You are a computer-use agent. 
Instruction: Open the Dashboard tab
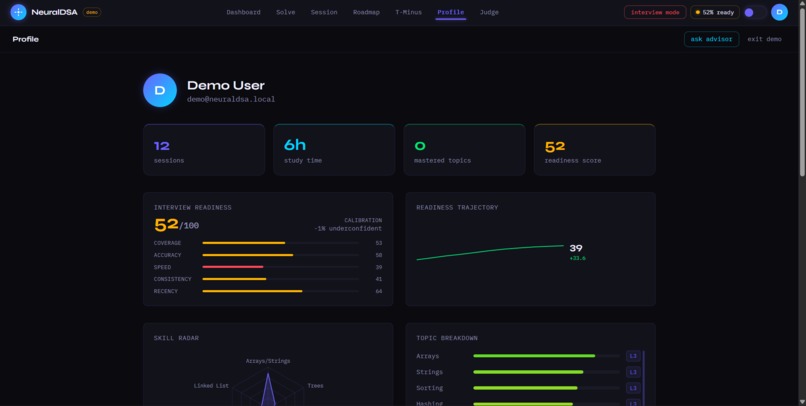point(244,12)
